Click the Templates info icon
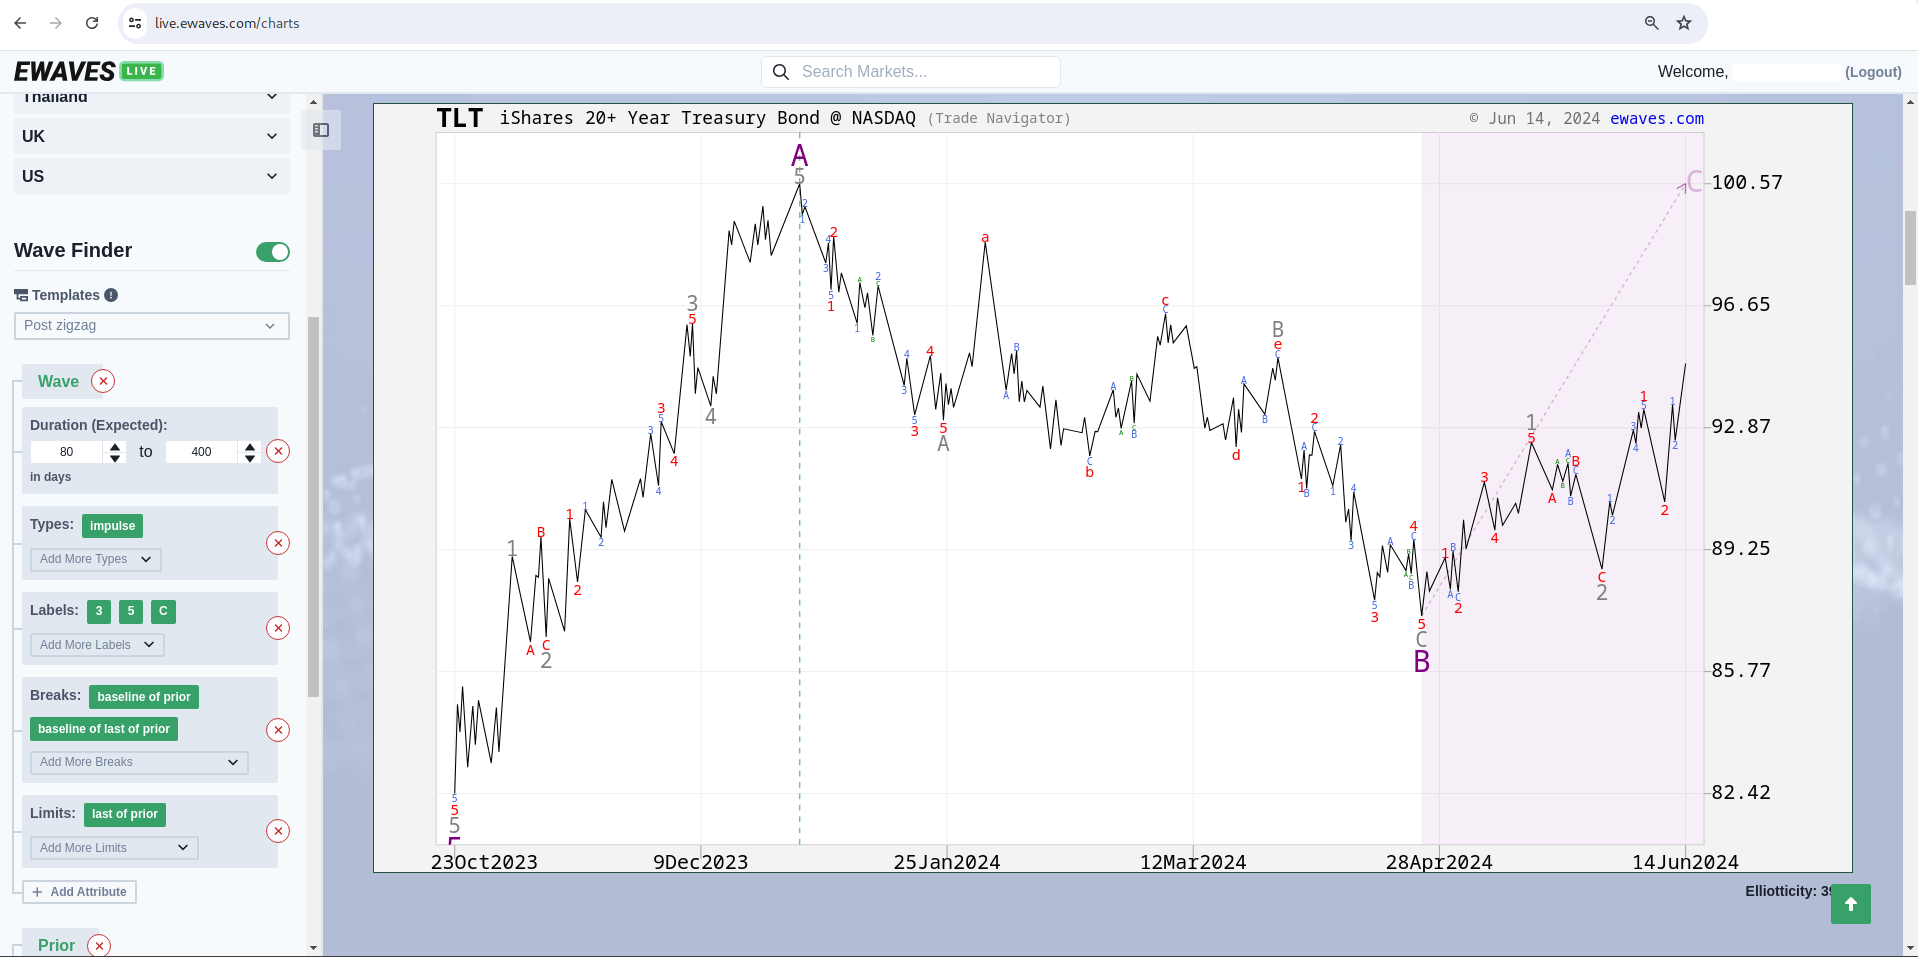Viewport: 1918px width, 957px height. point(111,295)
